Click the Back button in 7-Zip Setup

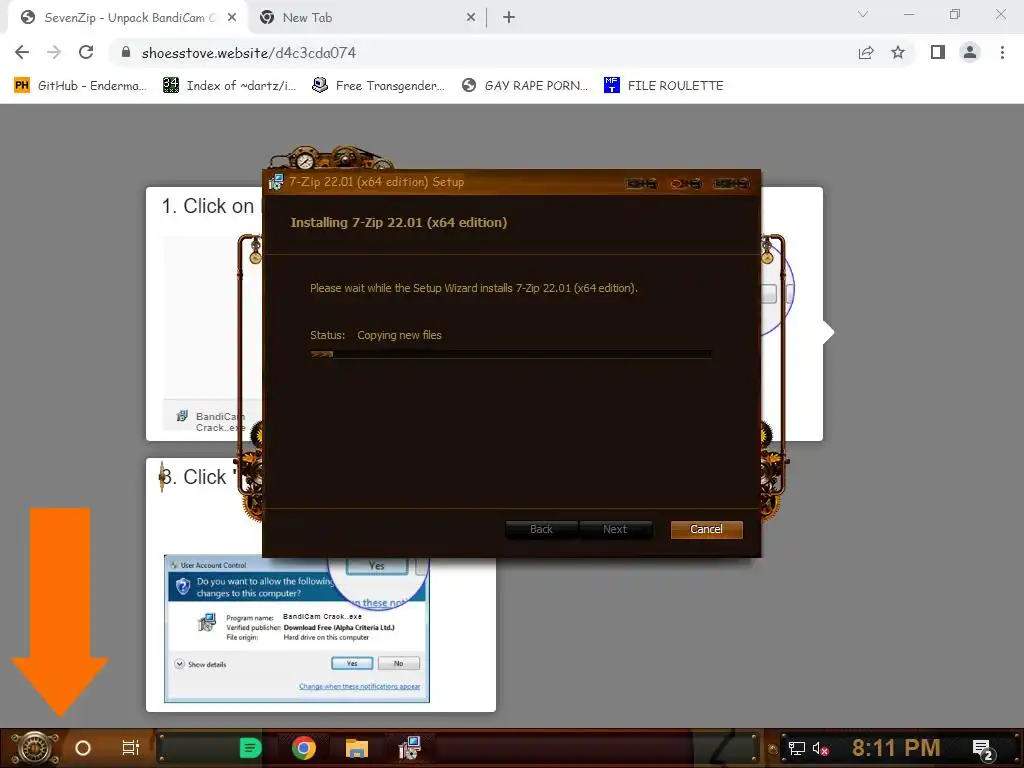(541, 529)
